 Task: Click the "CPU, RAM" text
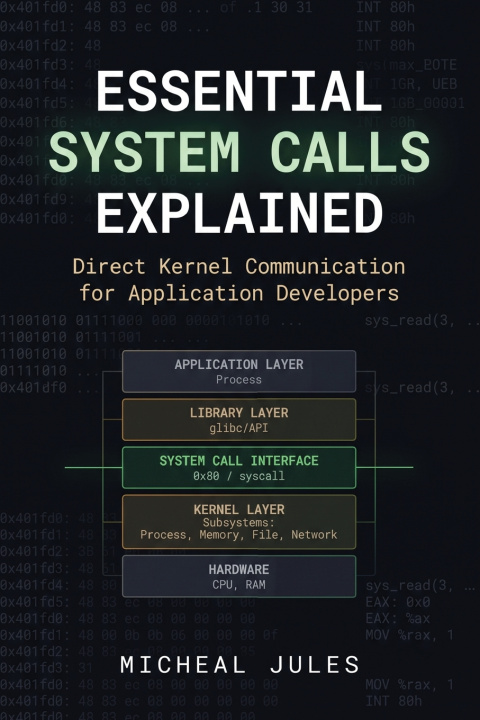point(239,585)
